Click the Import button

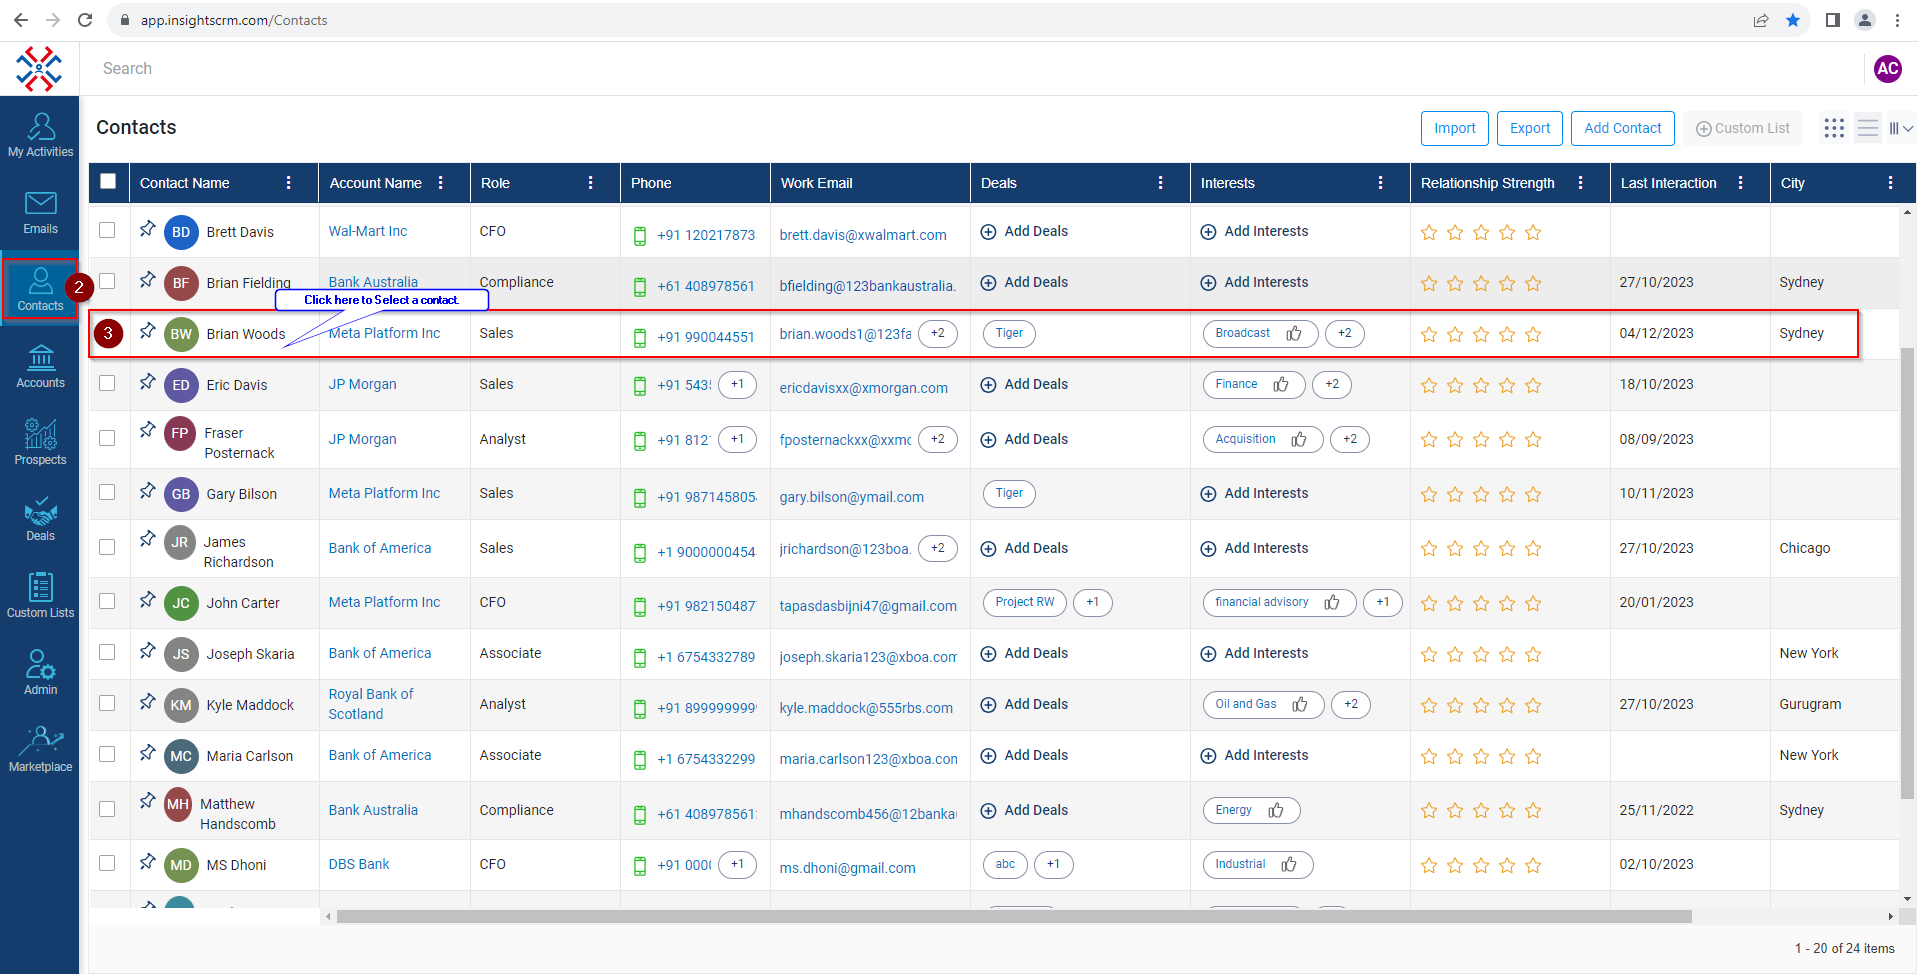1455,128
